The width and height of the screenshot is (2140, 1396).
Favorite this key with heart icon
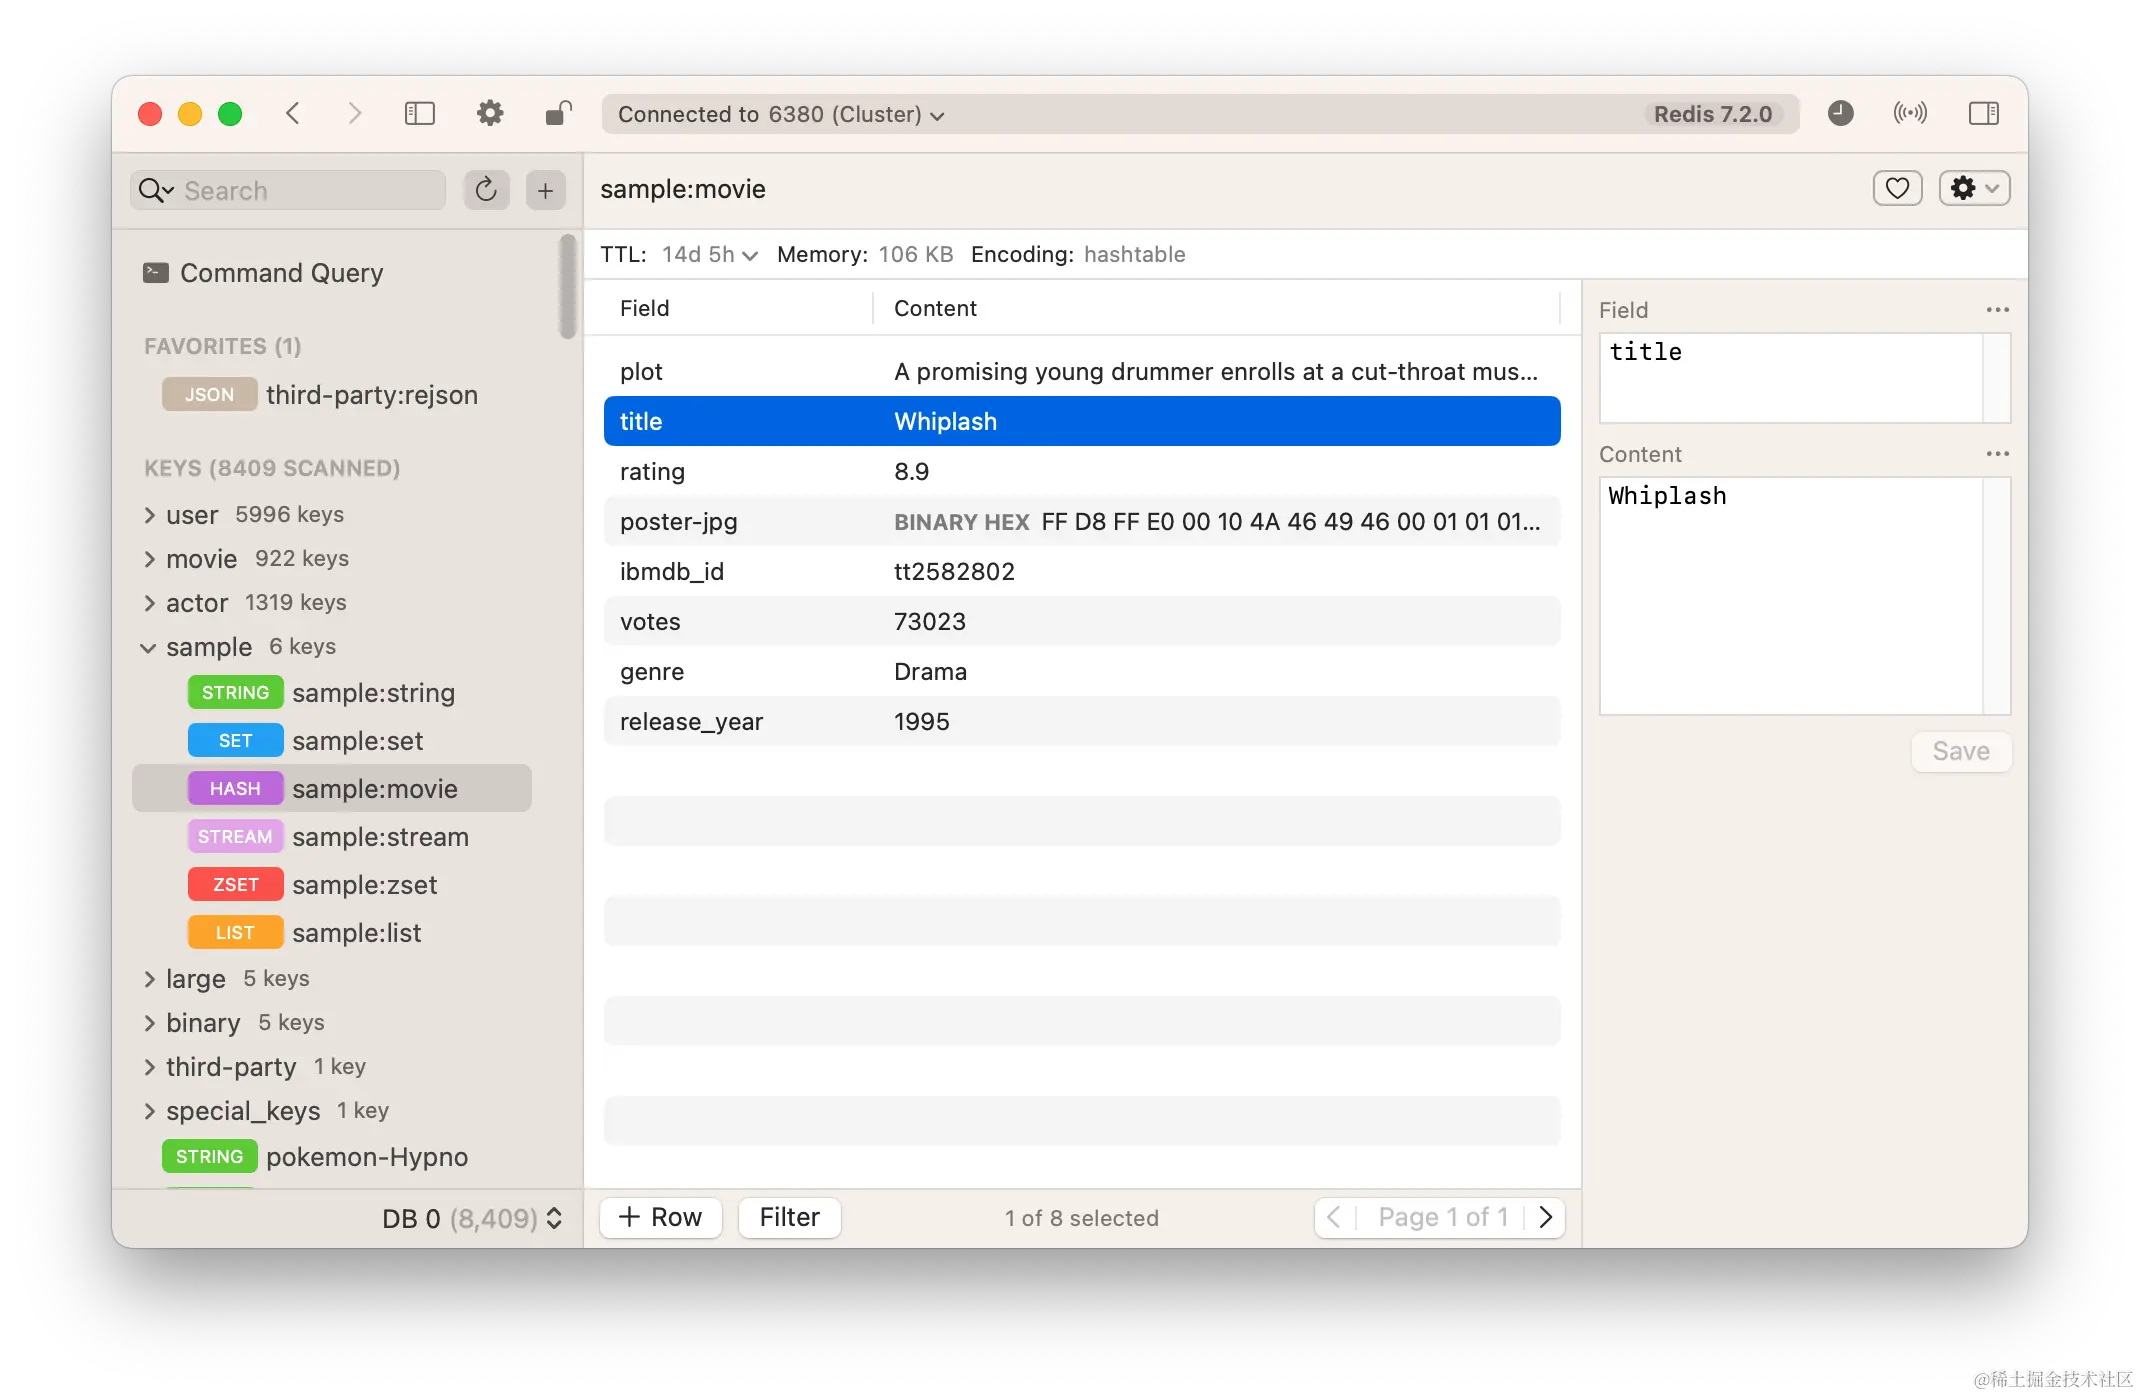[x=1897, y=188]
